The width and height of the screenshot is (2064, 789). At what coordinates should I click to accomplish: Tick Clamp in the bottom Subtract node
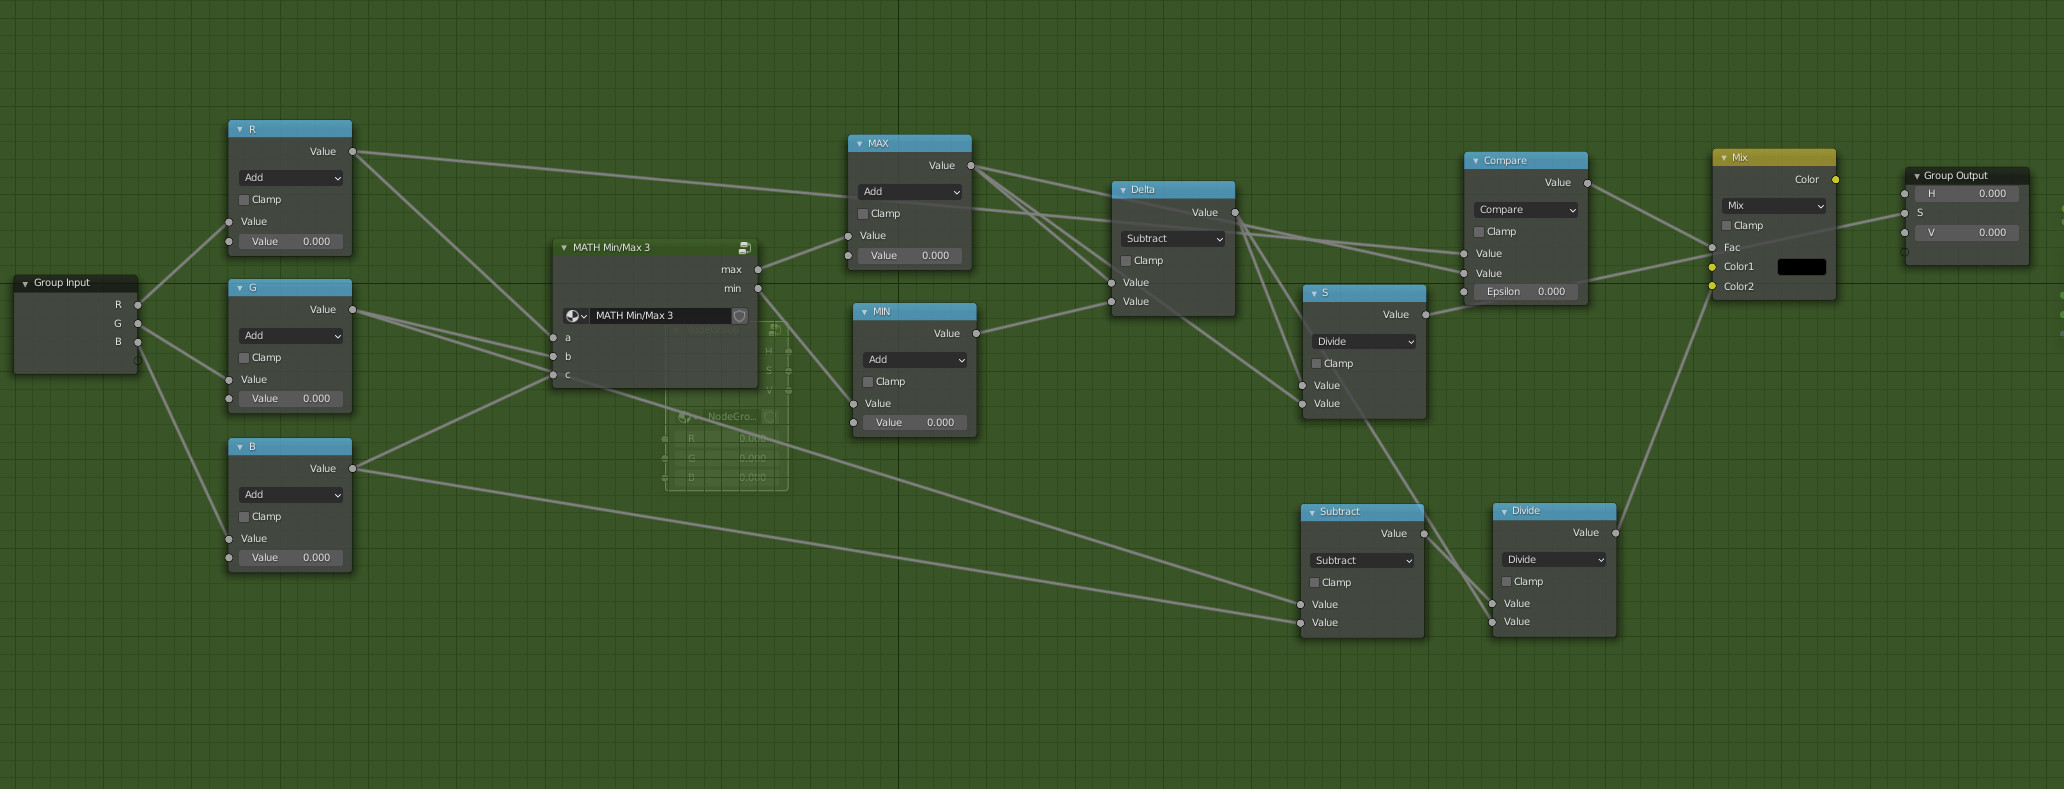coord(1315,583)
